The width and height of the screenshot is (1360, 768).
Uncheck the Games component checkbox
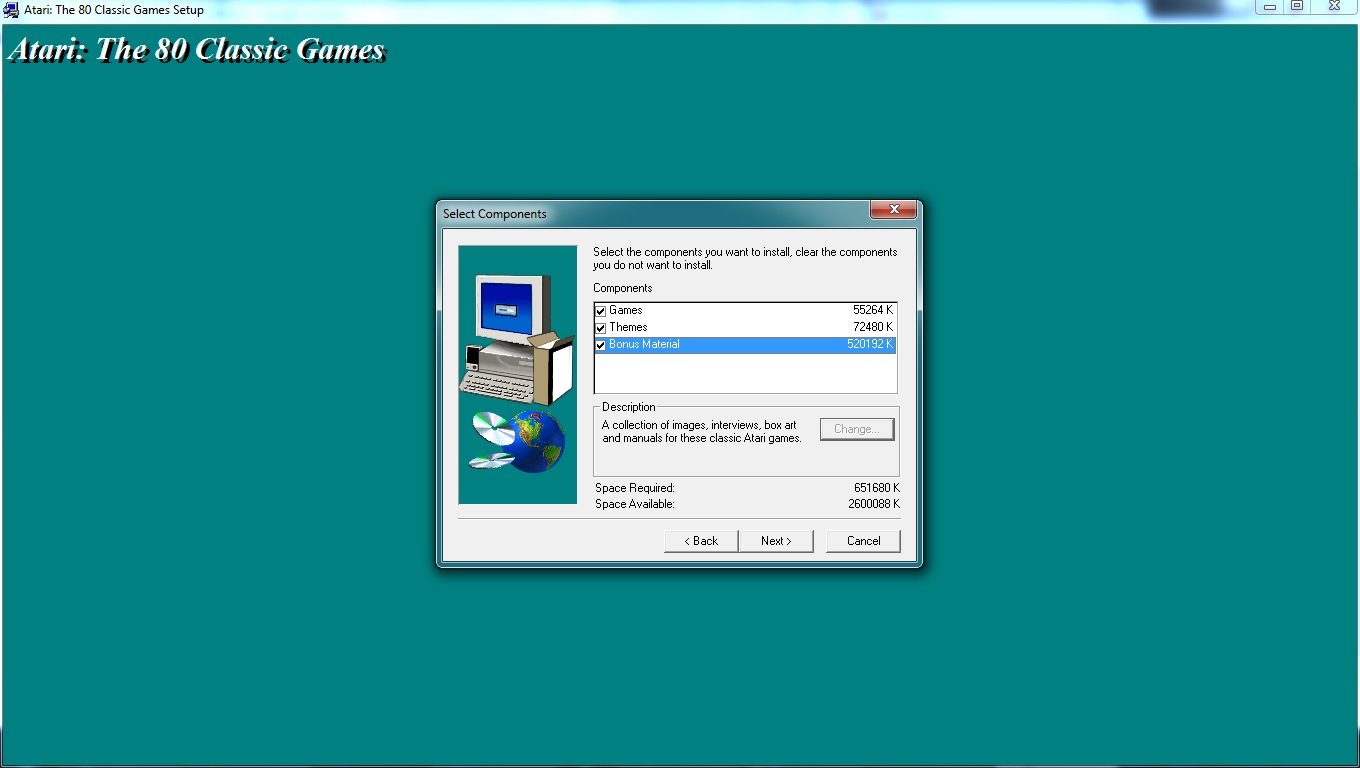(x=601, y=311)
